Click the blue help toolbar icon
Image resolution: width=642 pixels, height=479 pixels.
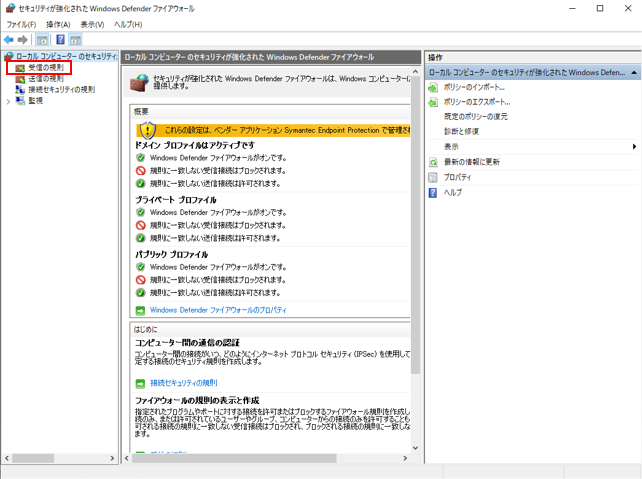pyautogui.click(x=60, y=39)
